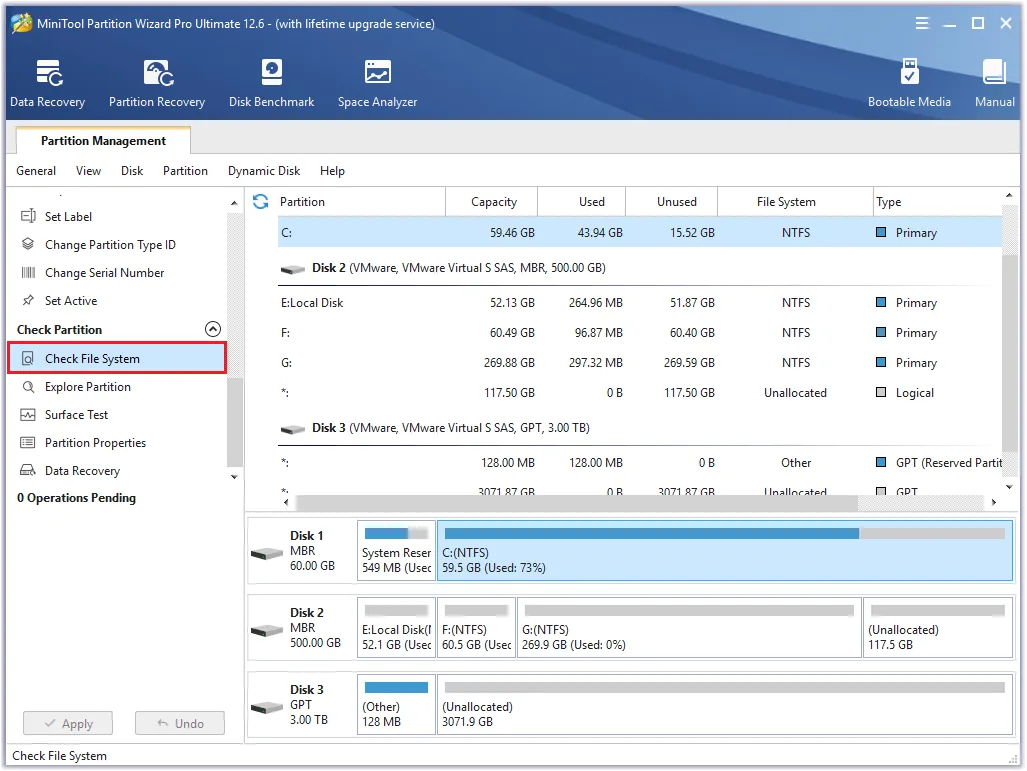Open the Help menu

tap(332, 171)
